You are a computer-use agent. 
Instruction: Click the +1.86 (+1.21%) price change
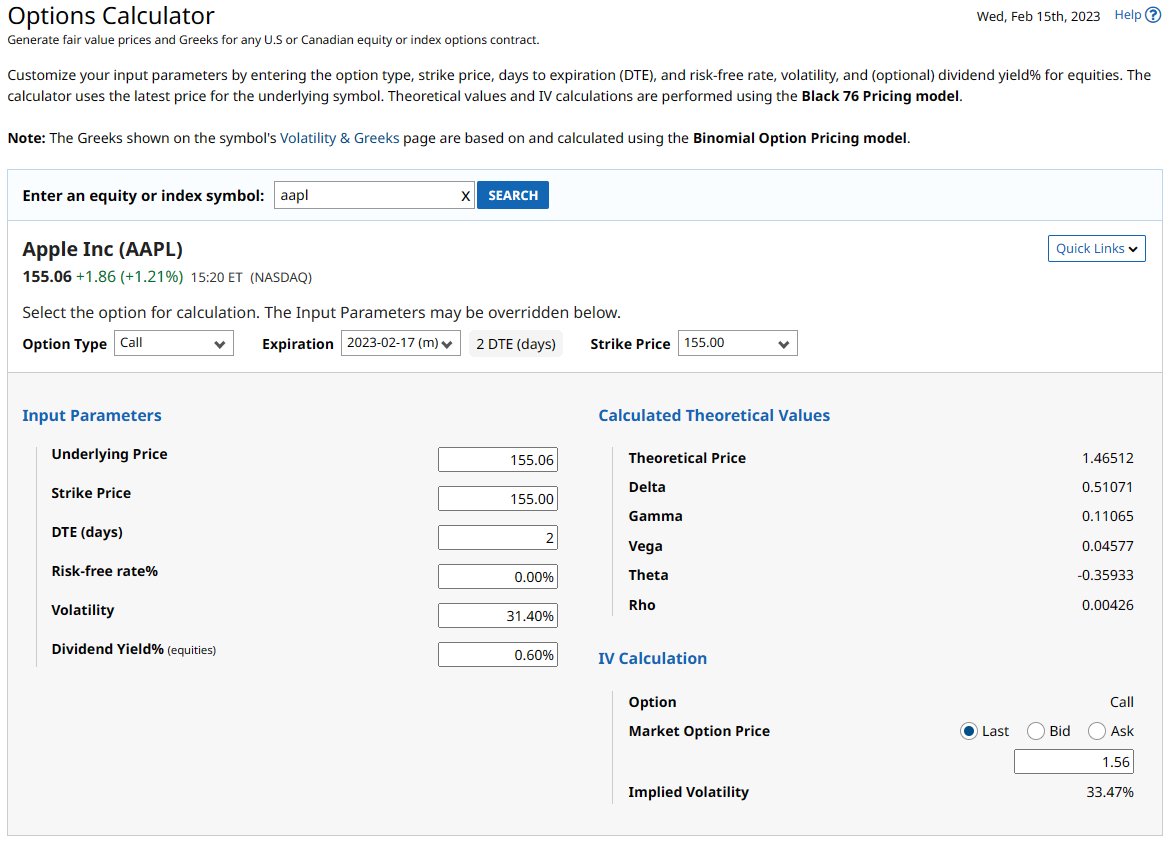point(130,277)
